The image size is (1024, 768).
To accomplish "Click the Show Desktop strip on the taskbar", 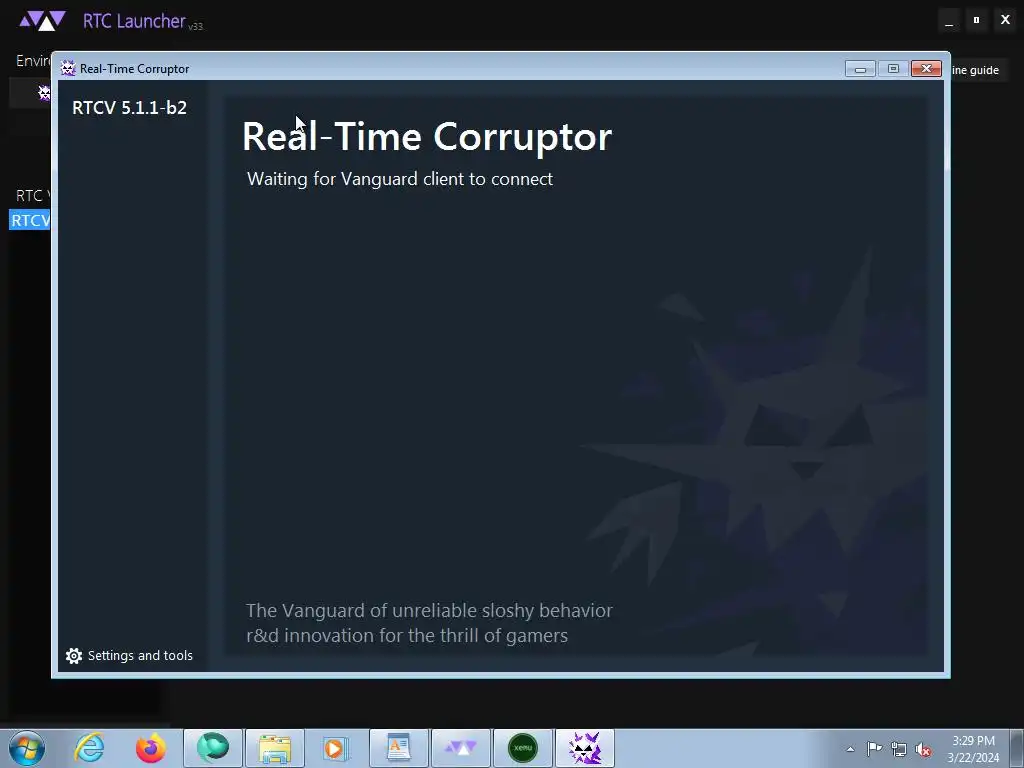I will [1017, 748].
